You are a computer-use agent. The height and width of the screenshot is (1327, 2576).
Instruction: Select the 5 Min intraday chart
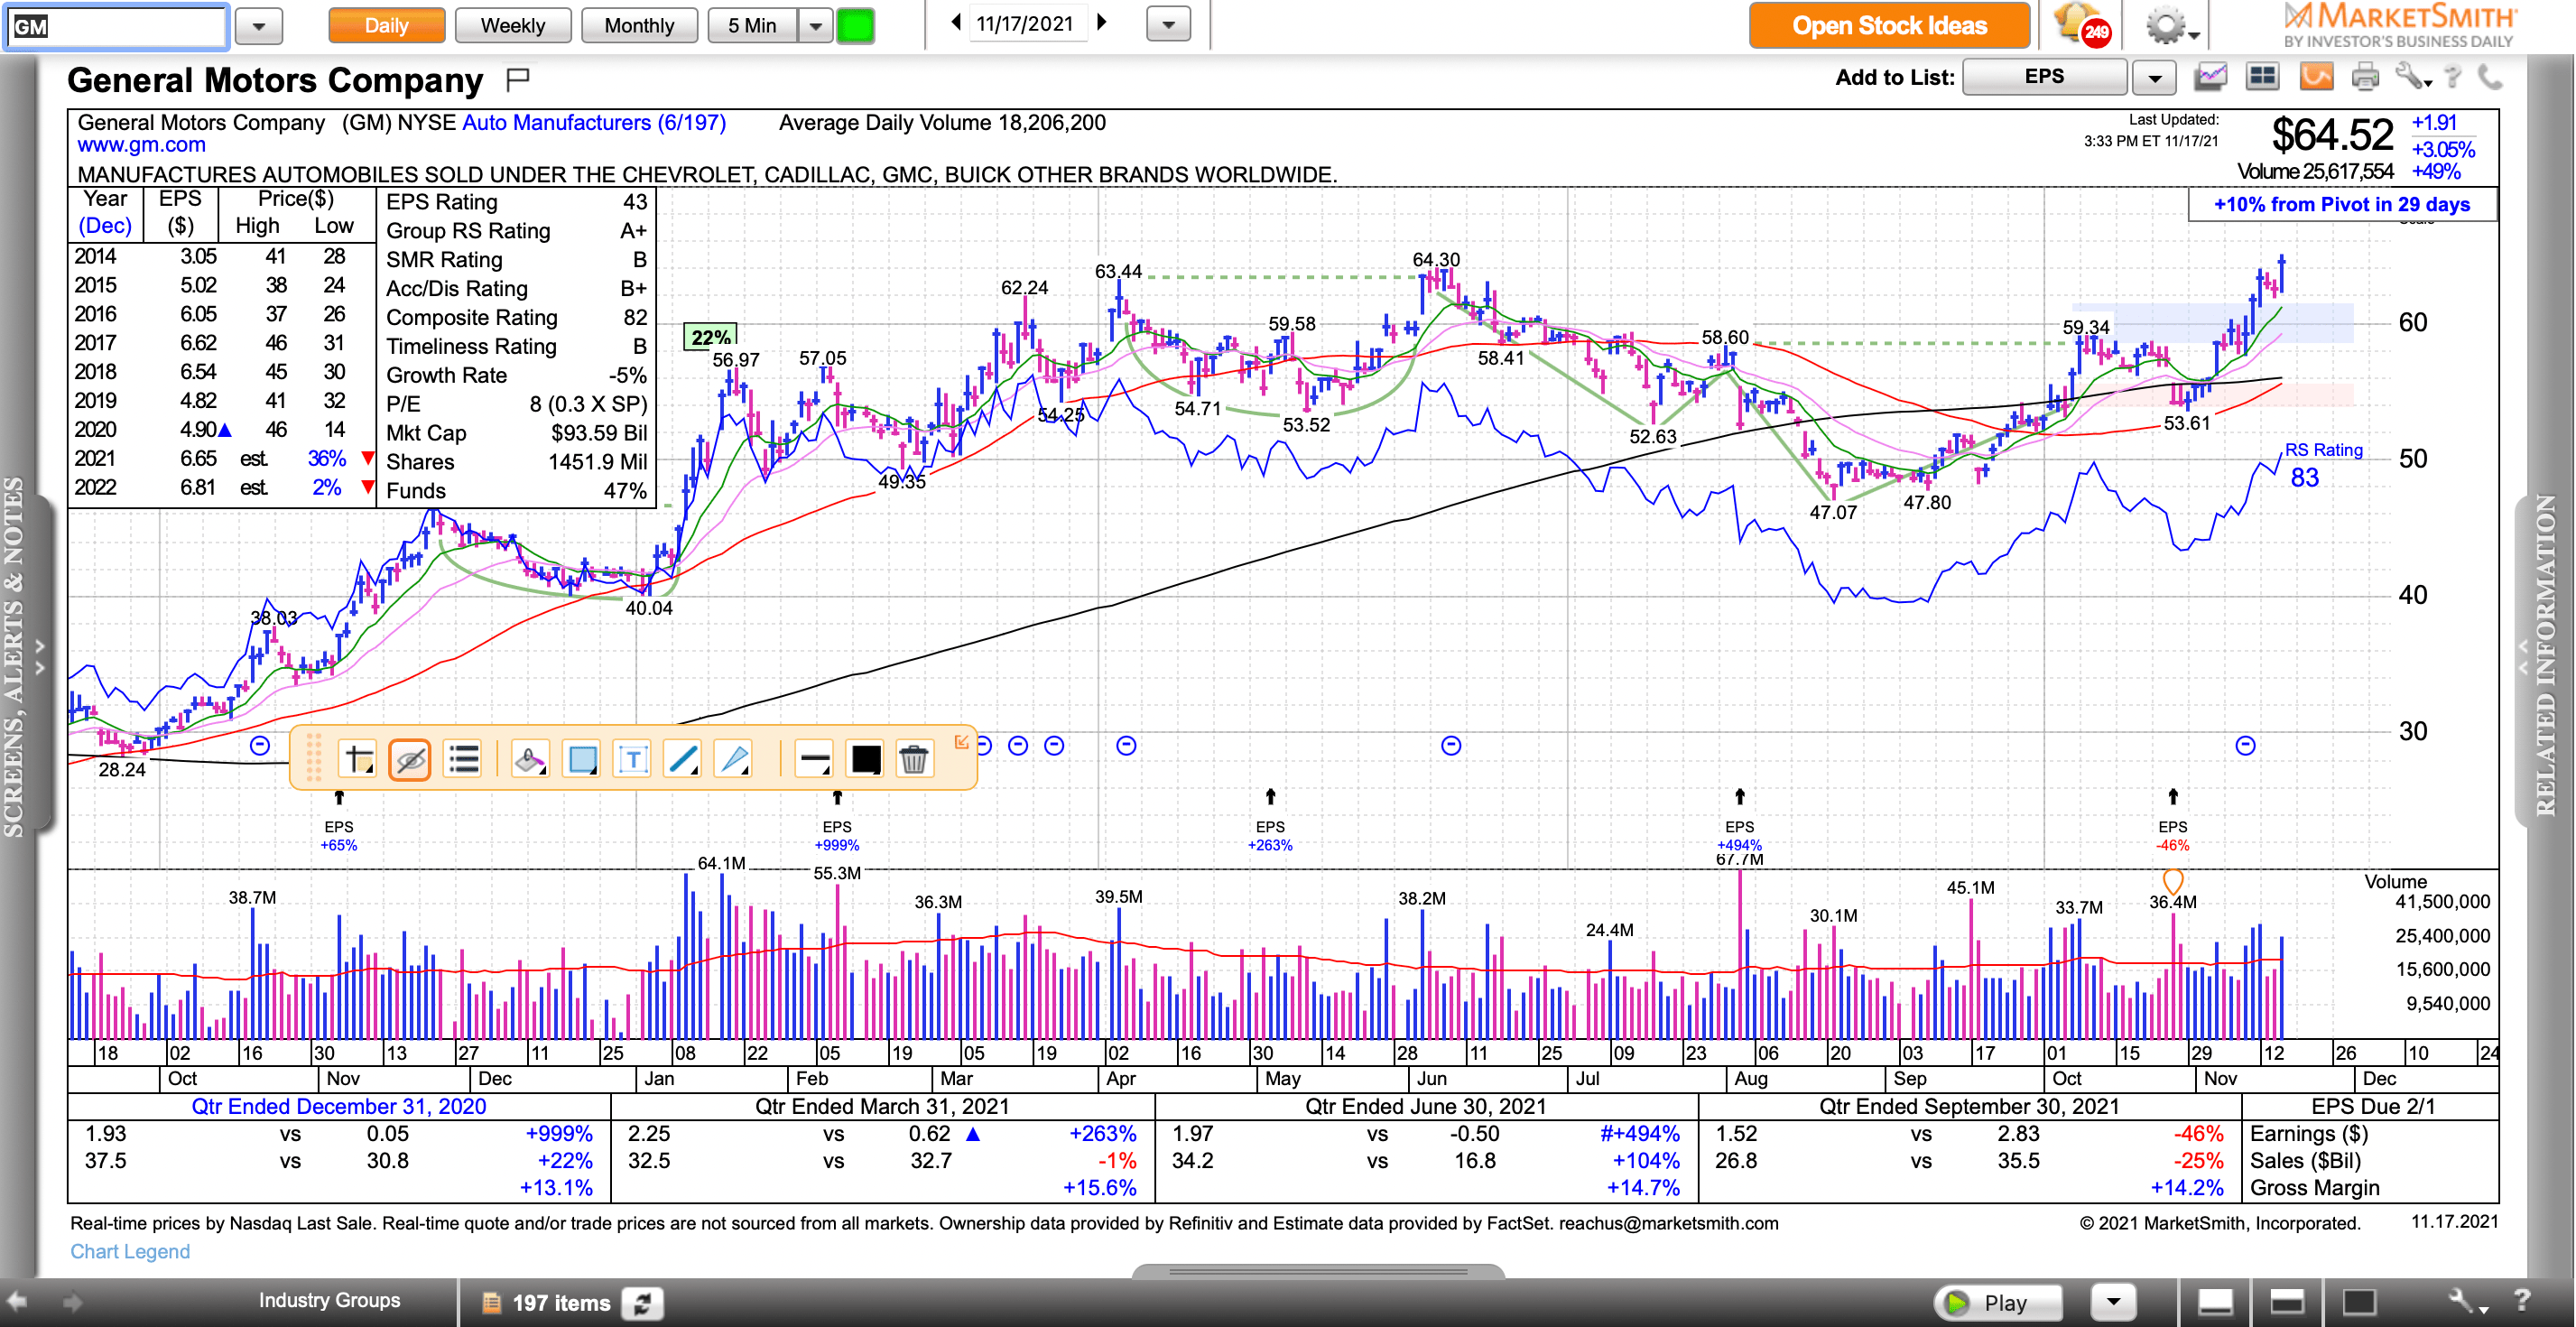(753, 25)
